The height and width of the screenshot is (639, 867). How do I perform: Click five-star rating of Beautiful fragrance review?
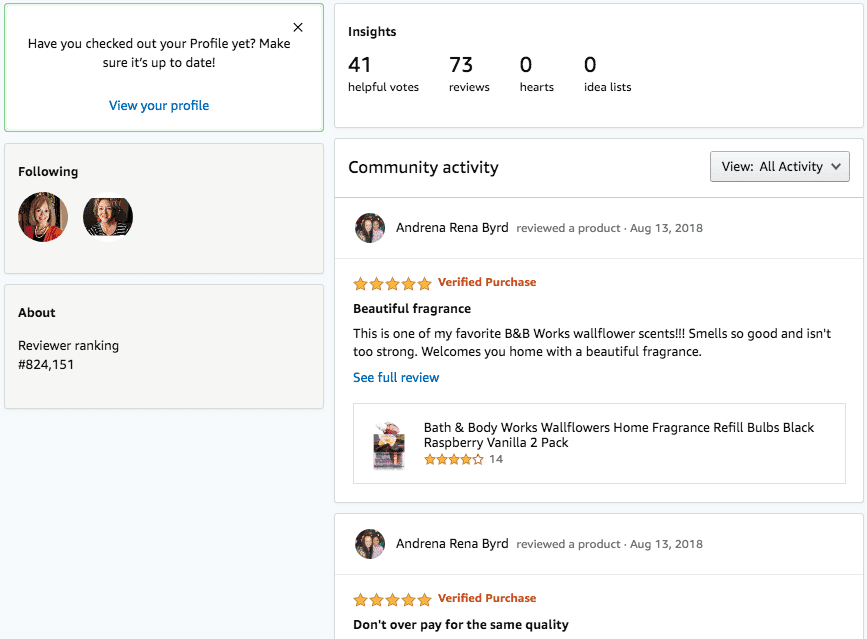point(392,284)
